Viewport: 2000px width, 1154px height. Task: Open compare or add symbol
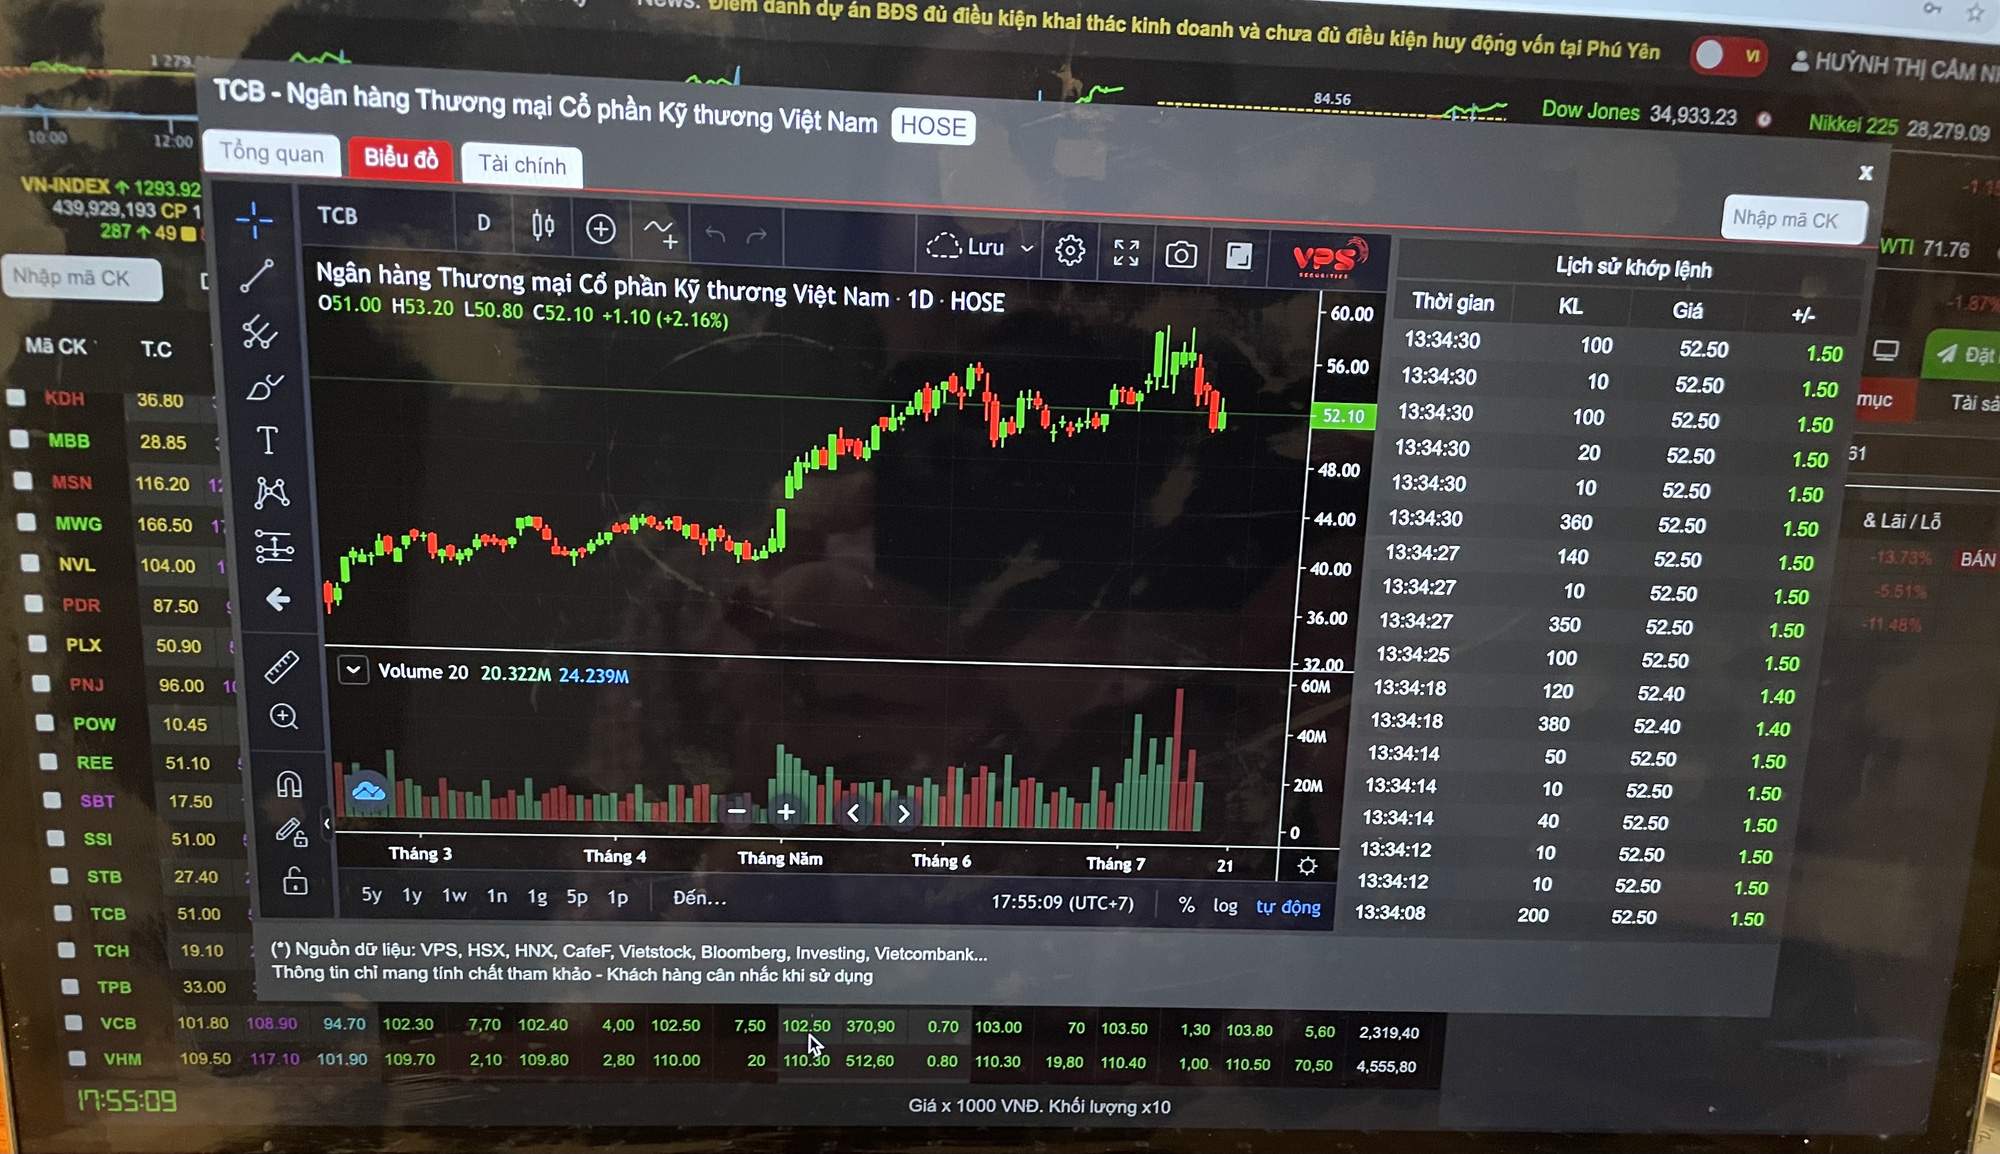coord(600,229)
